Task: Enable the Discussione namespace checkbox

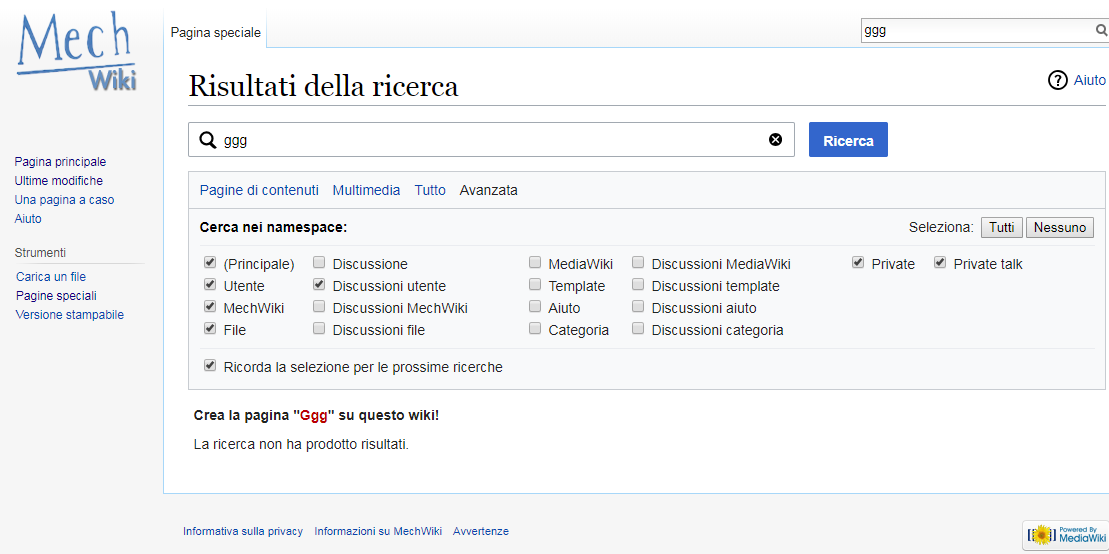Action: pyautogui.click(x=319, y=264)
